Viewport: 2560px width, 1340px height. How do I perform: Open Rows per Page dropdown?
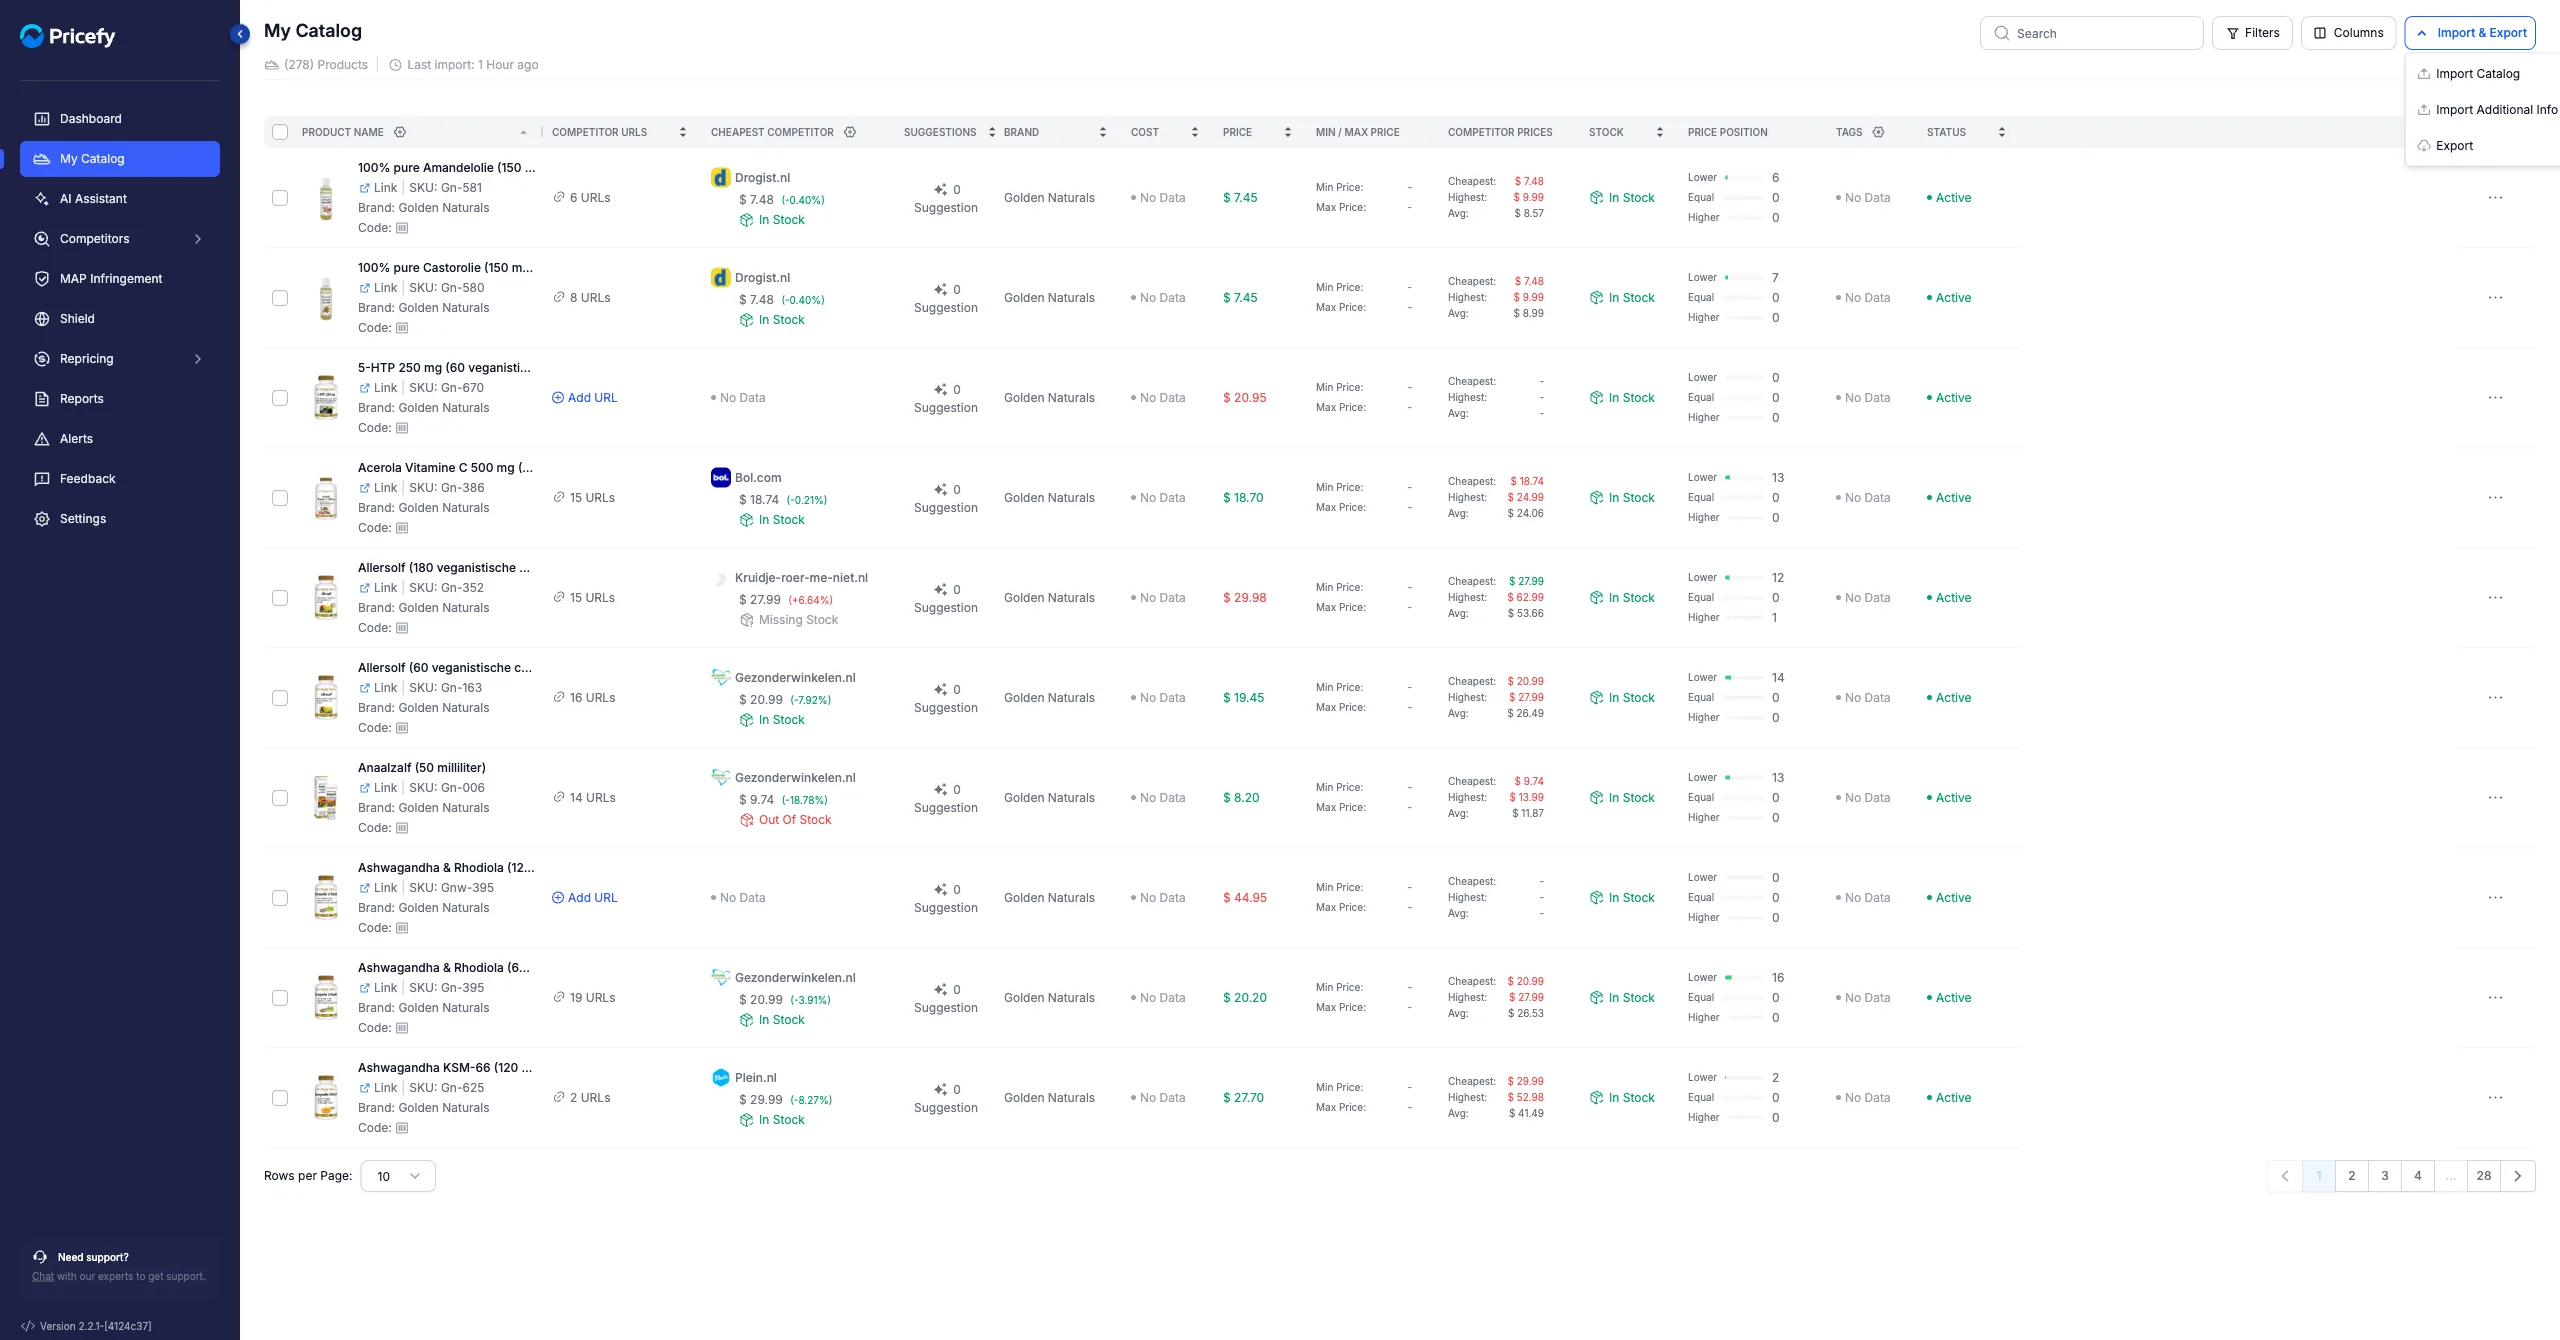click(398, 1176)
